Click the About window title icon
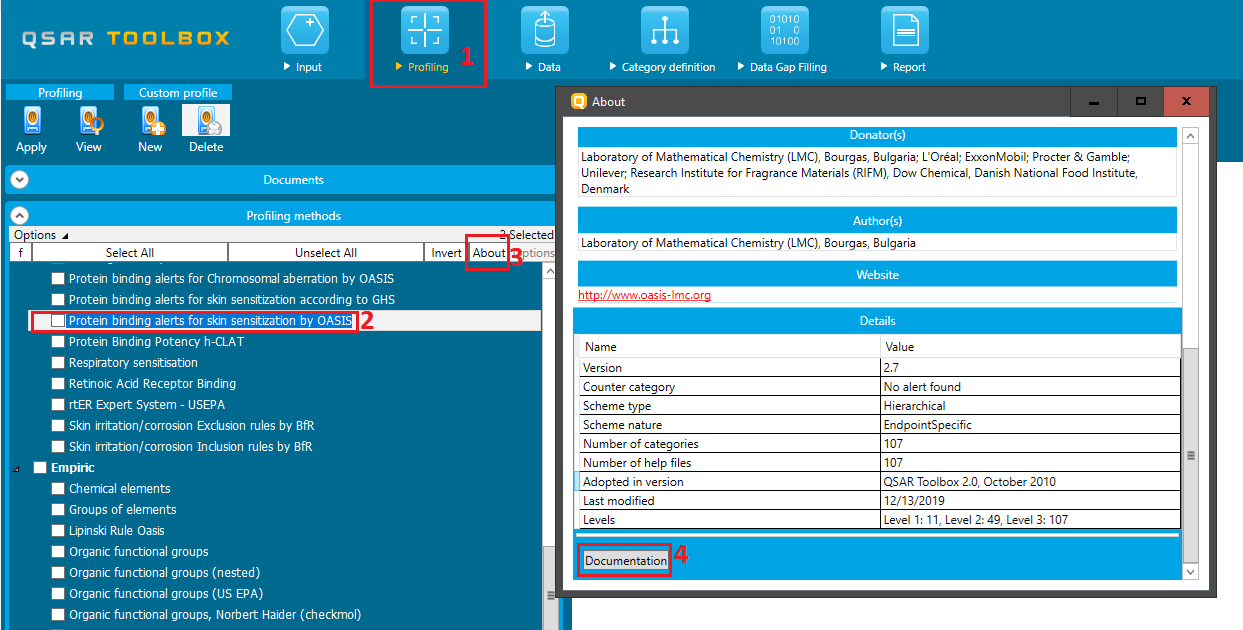 pyautogui.click(x=578, y=101)
